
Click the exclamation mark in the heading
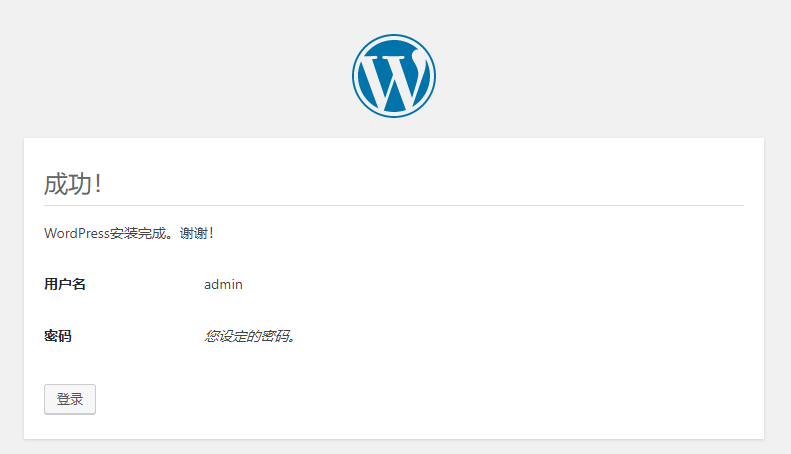[98, 184]
